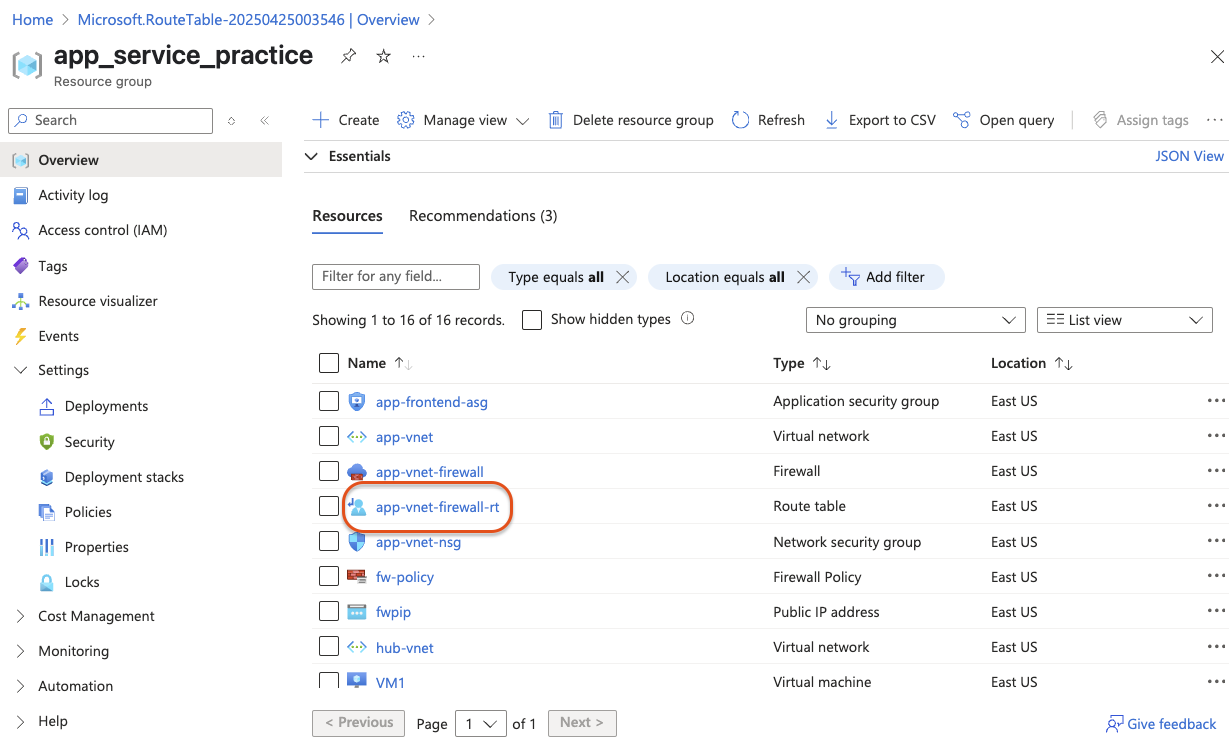Click the VM1 virtual machine icon
The height and width of the screenshot is (756, 1229).
click(x=357, y=680)
